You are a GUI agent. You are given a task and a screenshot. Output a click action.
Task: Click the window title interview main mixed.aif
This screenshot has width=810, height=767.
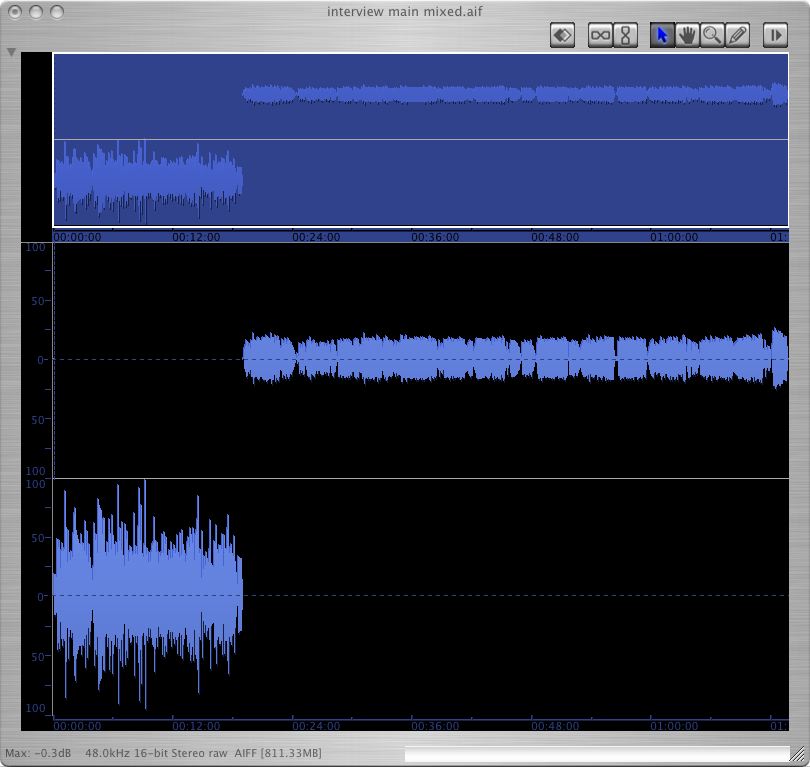click(404, 11)
